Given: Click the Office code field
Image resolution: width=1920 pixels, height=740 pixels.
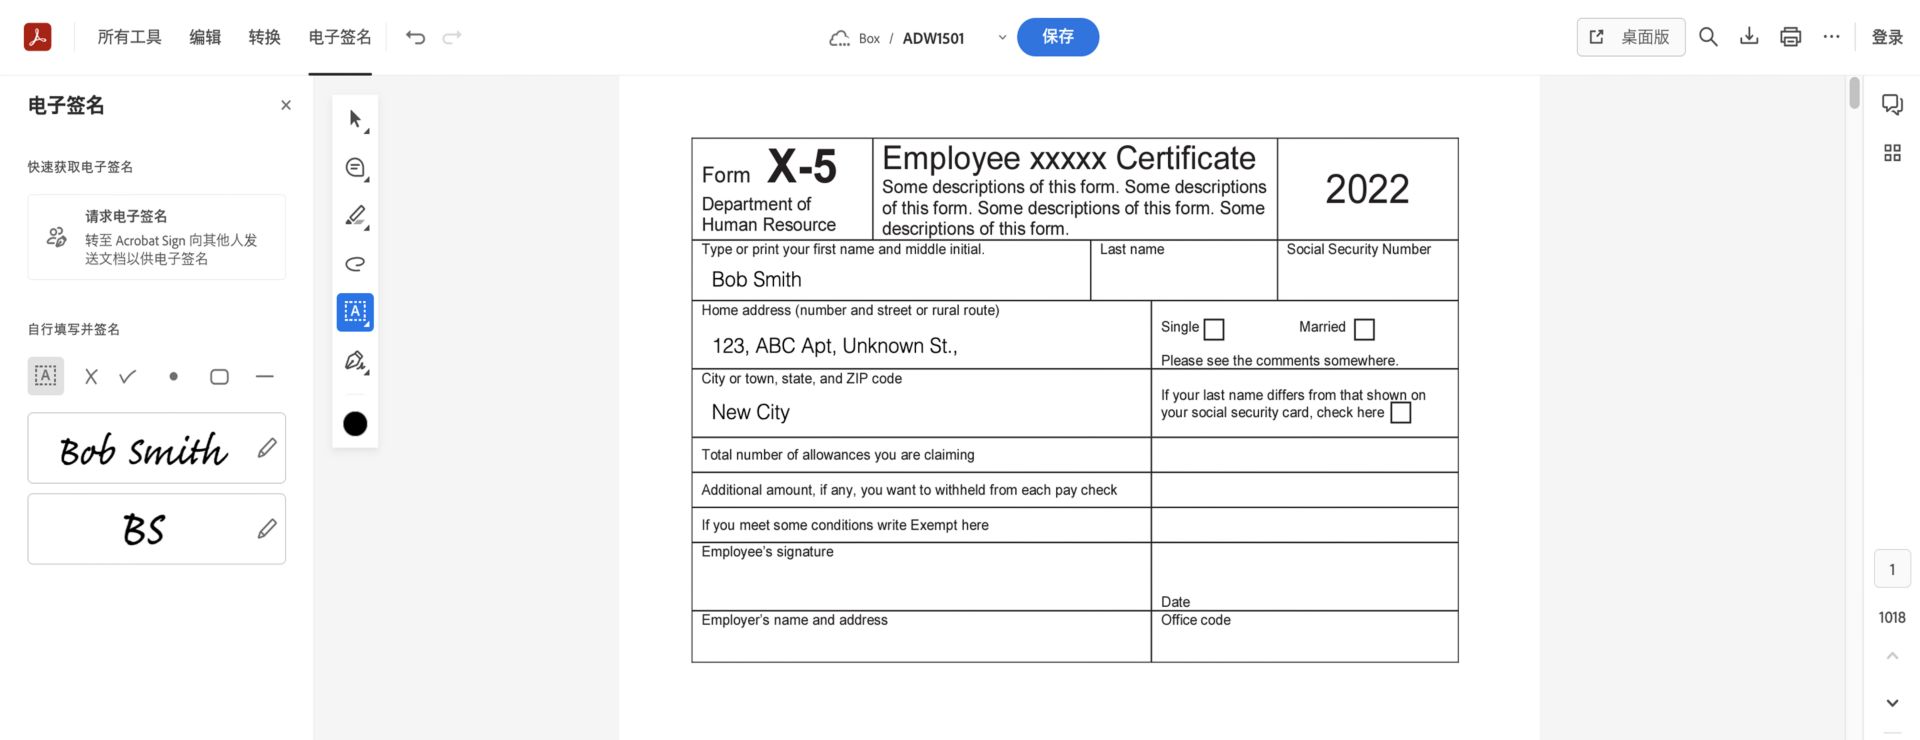Looking at the screenshot, I should pos(1305,637).
